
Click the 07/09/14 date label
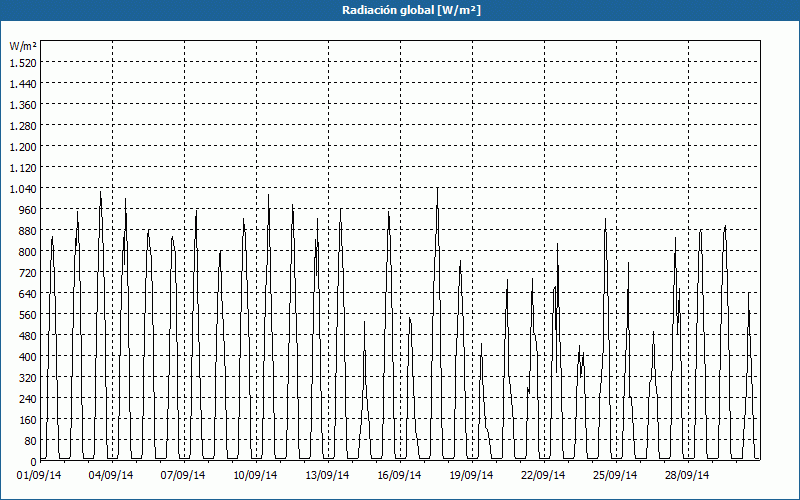[183, 475]
